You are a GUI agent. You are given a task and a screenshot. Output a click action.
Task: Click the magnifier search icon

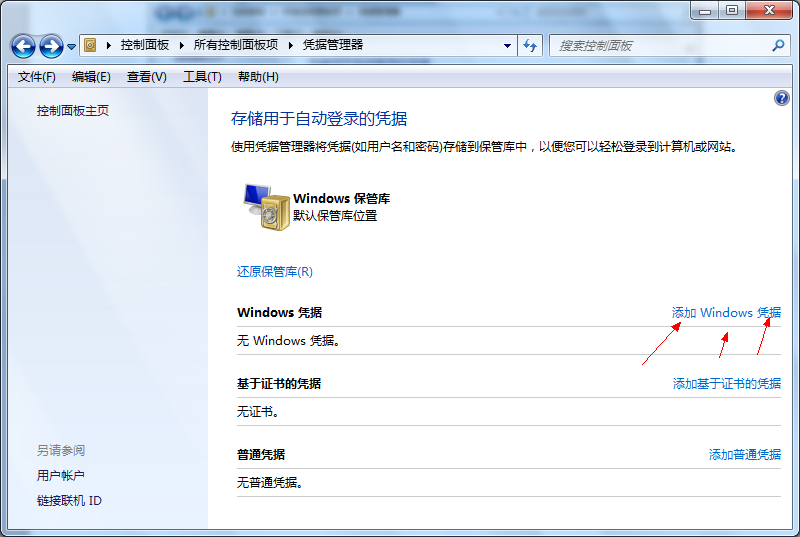click(x=778, y=46)
